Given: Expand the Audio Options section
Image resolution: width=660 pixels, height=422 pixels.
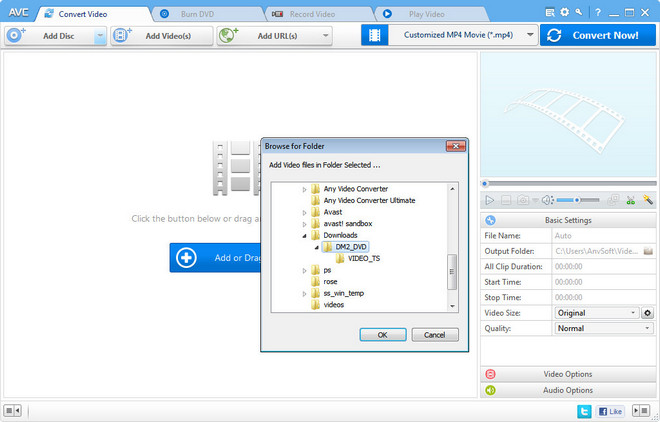Looking at the screenshot, I should (568, 390).
